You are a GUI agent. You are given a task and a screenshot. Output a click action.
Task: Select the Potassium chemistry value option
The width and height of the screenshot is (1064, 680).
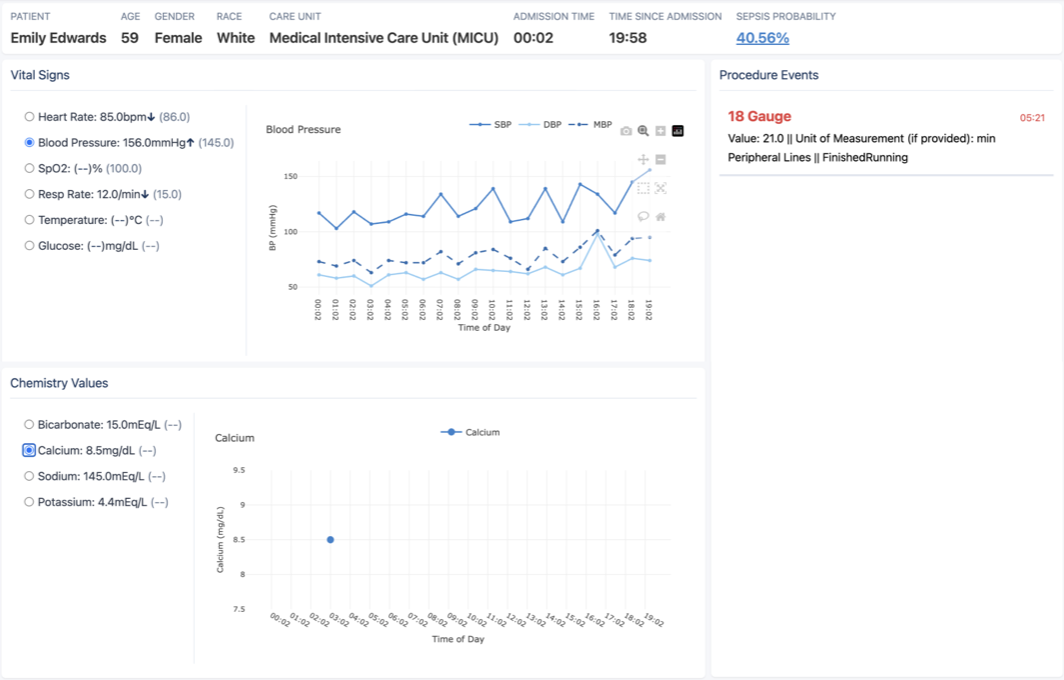(28, 502)
